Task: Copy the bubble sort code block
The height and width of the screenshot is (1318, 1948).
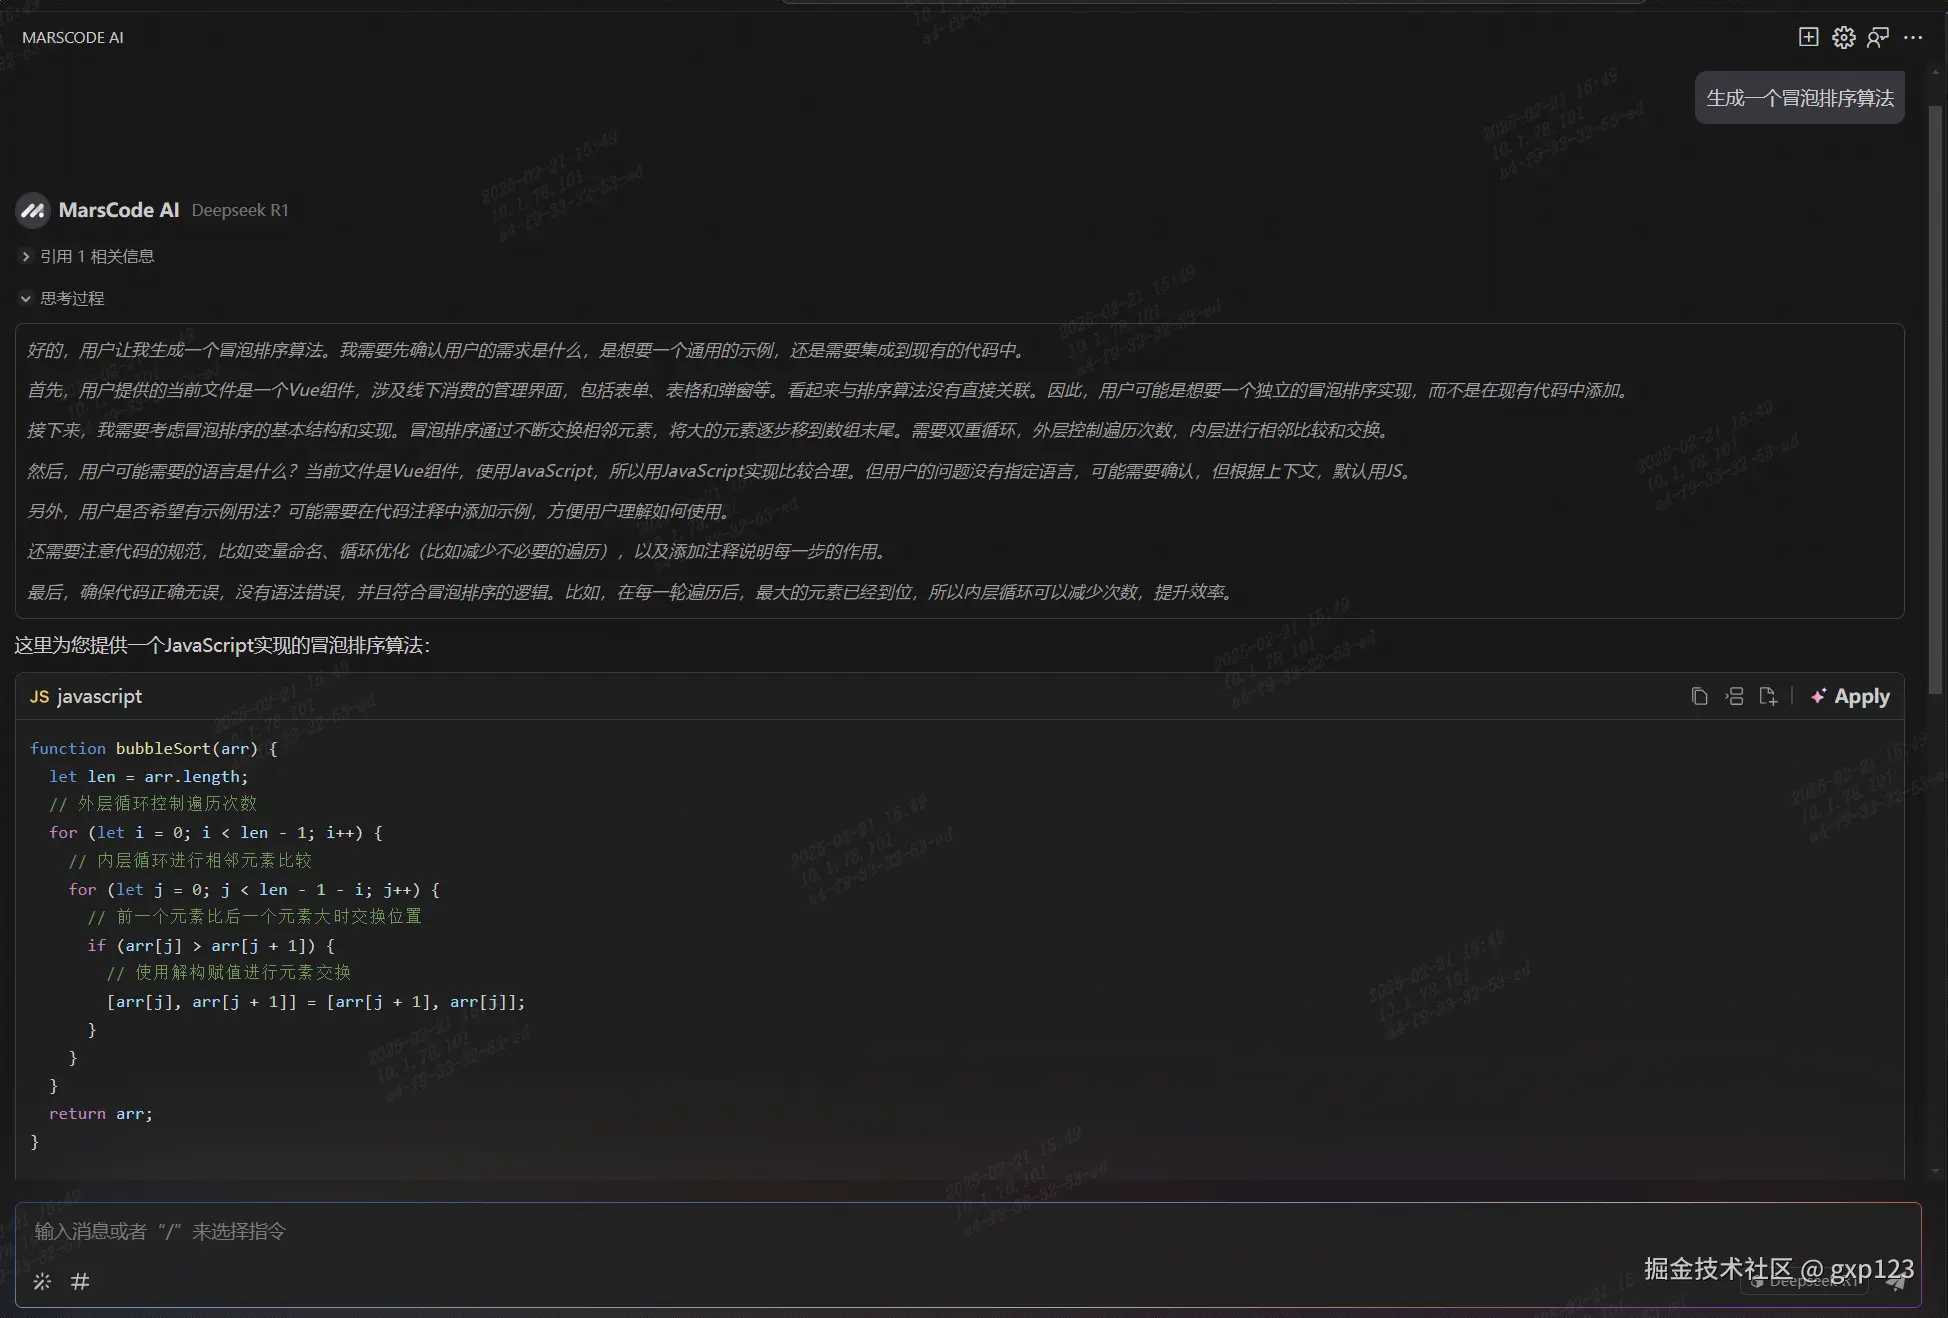Action: pos(1699,696)
